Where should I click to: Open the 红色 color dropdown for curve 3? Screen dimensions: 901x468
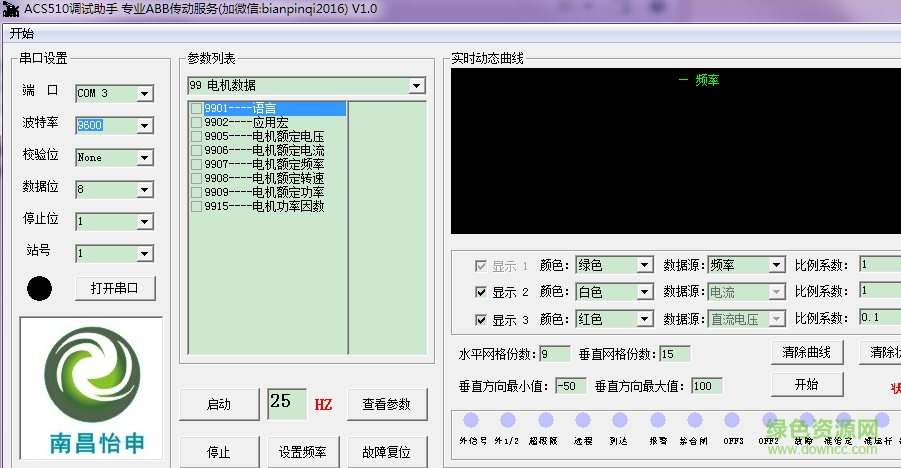click(x=645, y=319)
